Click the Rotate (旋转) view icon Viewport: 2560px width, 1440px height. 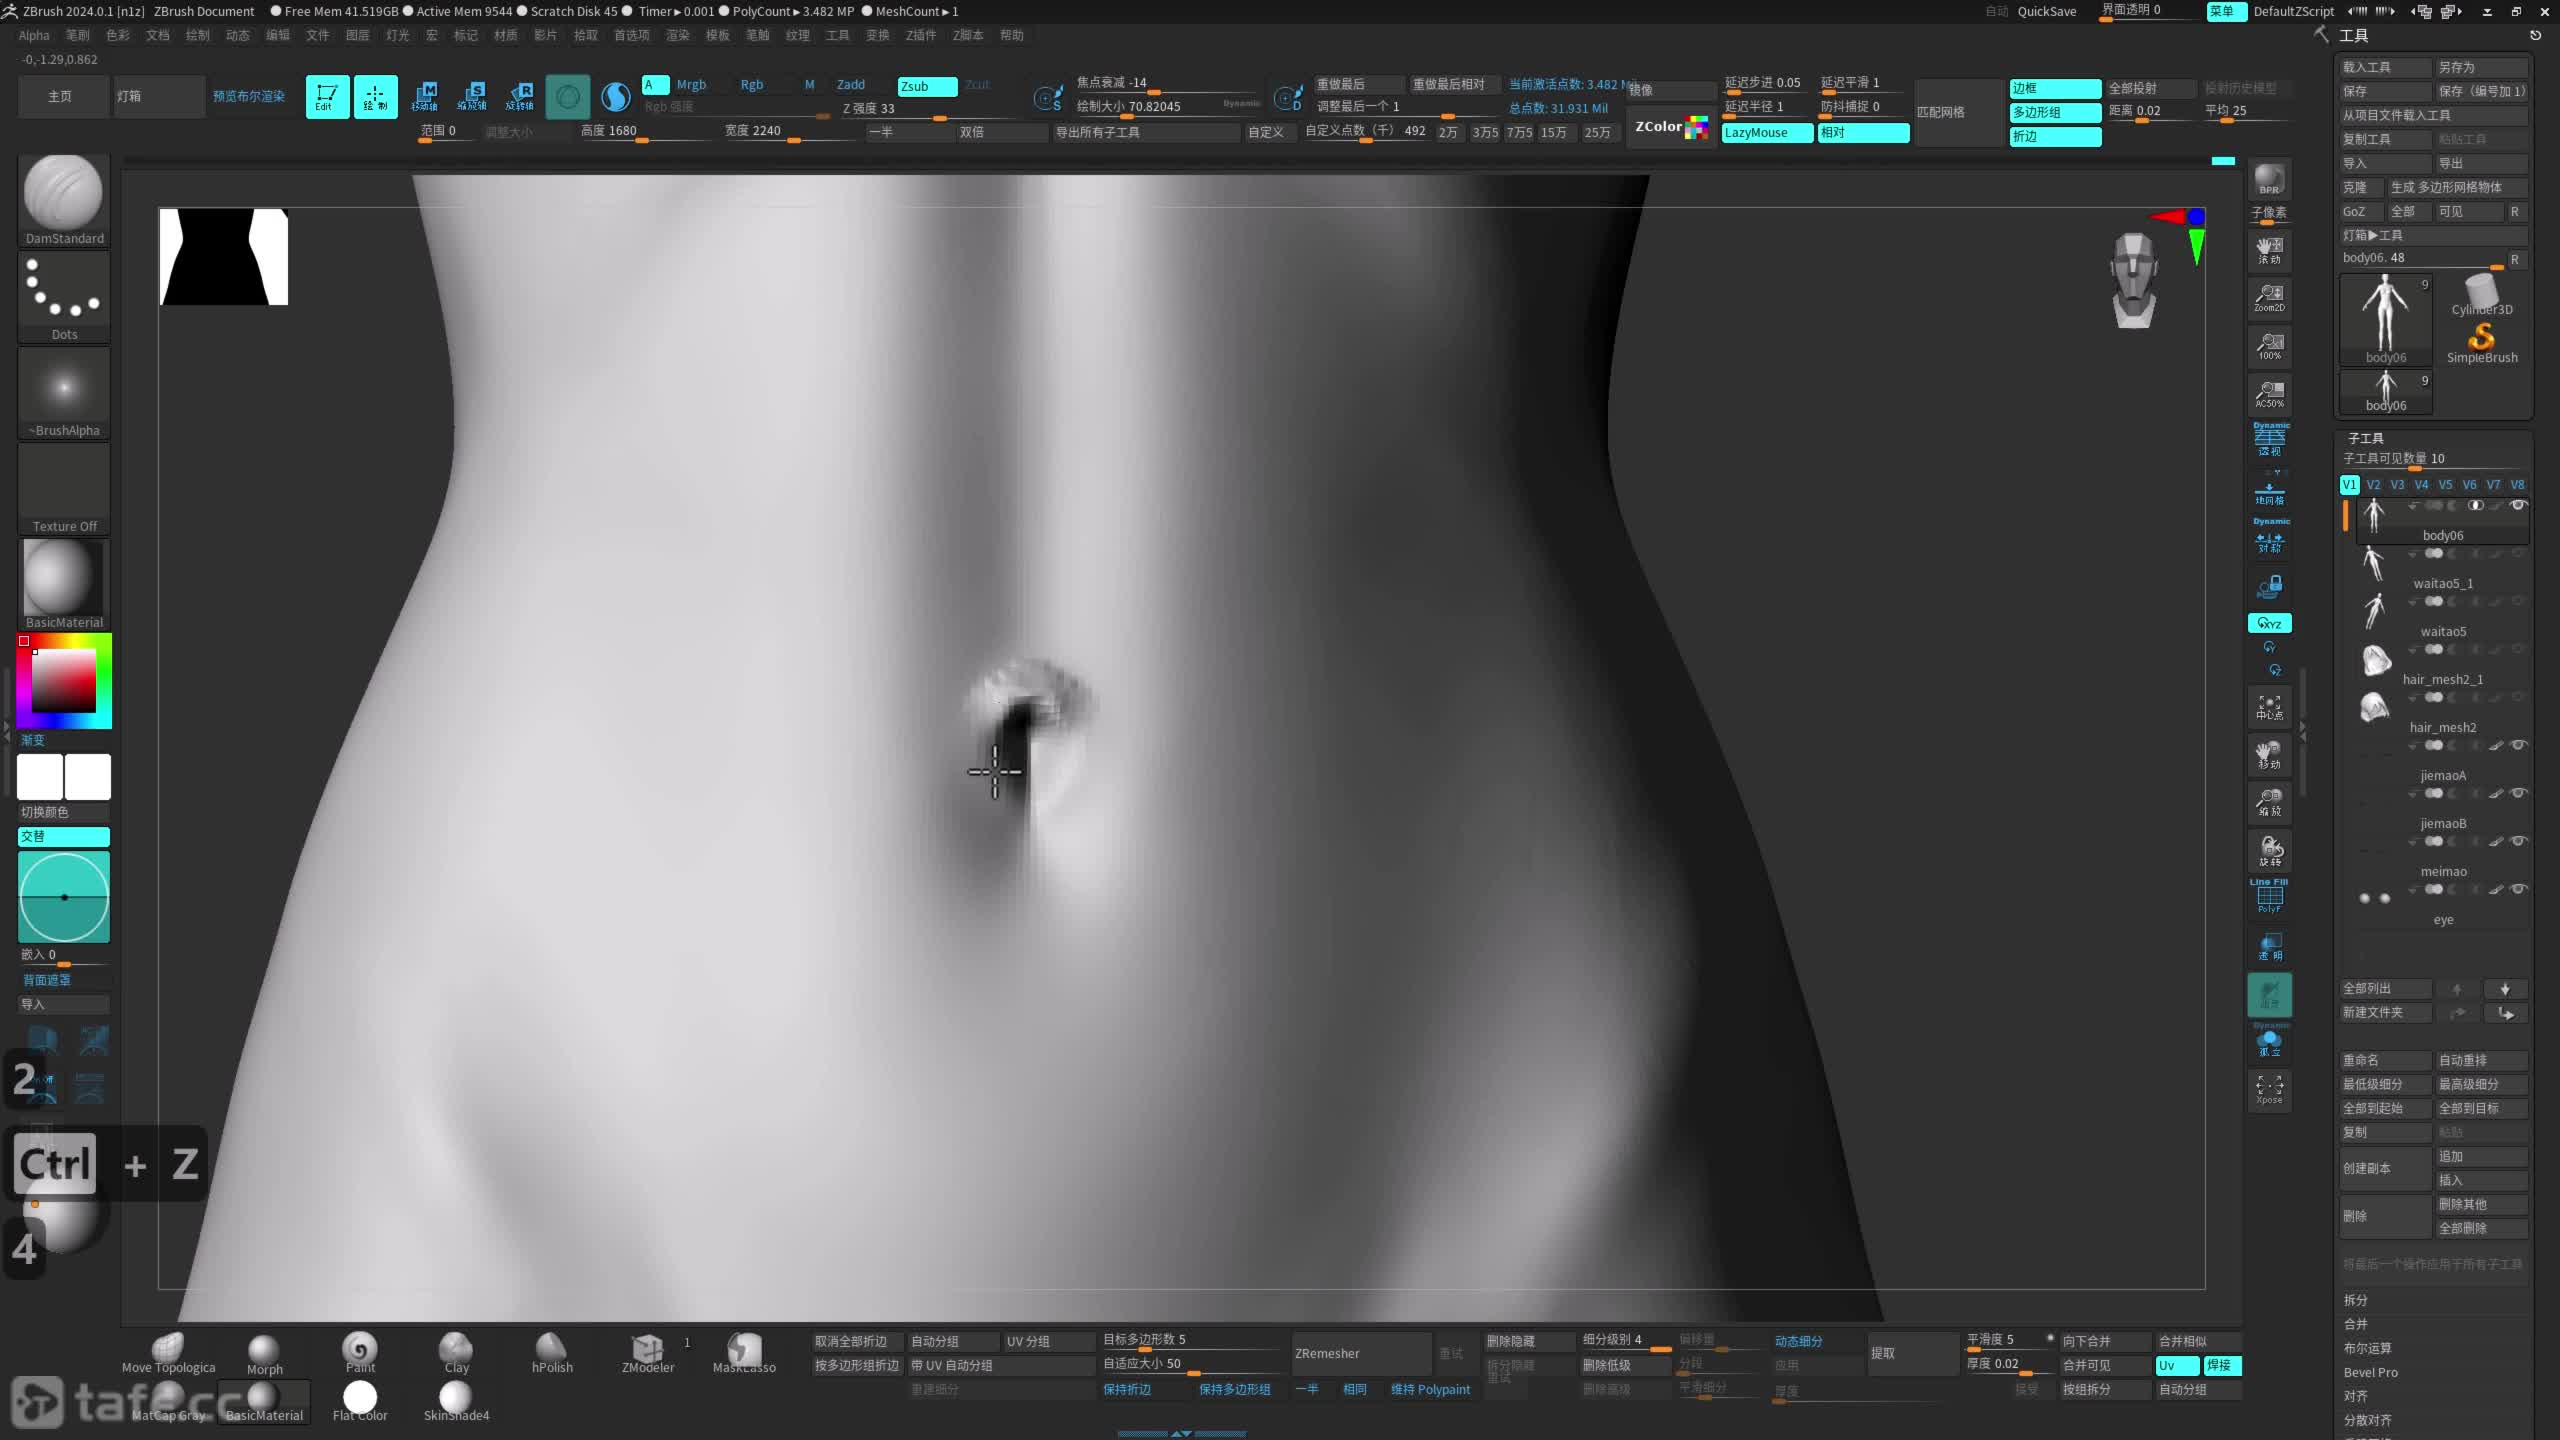[2269, 852]
